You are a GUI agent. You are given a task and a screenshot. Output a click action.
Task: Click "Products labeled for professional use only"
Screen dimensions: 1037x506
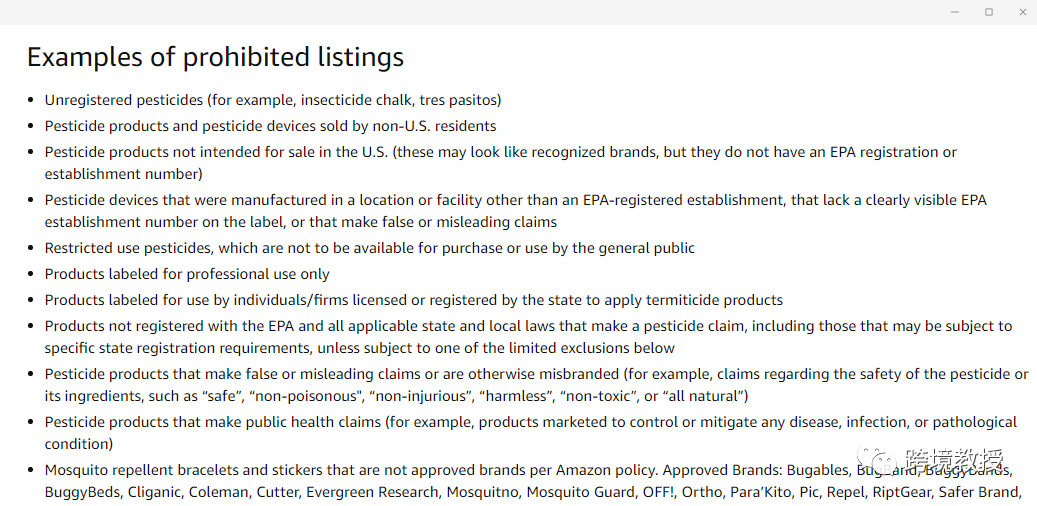(187, 274)
